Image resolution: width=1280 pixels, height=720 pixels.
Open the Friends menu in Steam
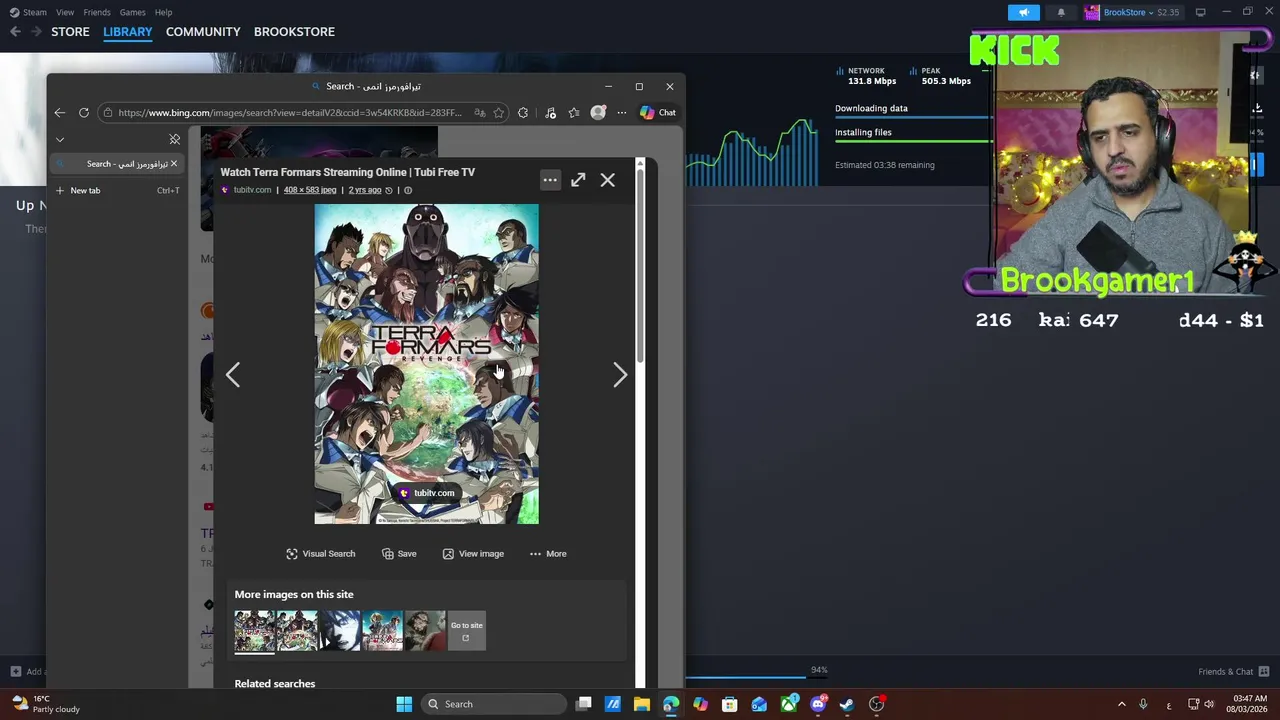97,12
